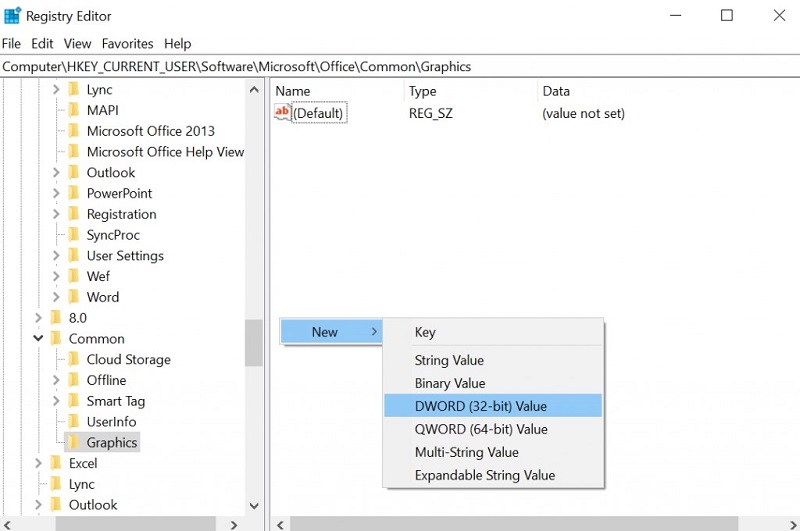Viewport: 800px width, 531px height.
Task: Expand the 8.0 registry key
Action: 38,318
